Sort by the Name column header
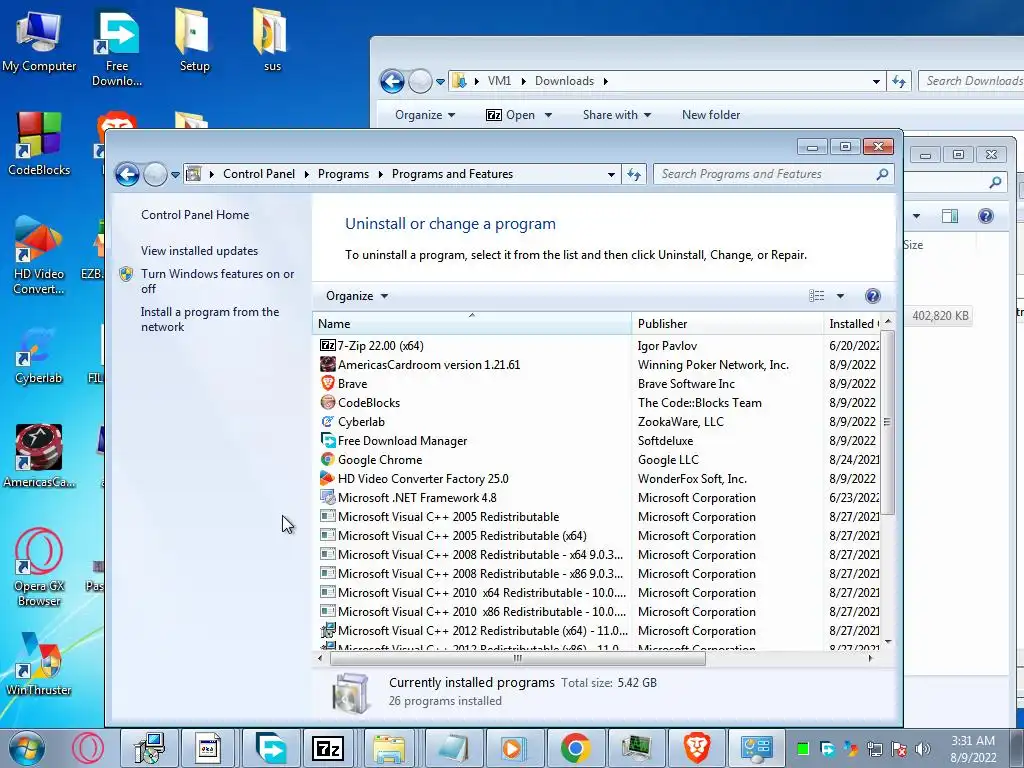The width and height of the screenshot is (1024, 768). pyautogui.click(x=472, y=324)
